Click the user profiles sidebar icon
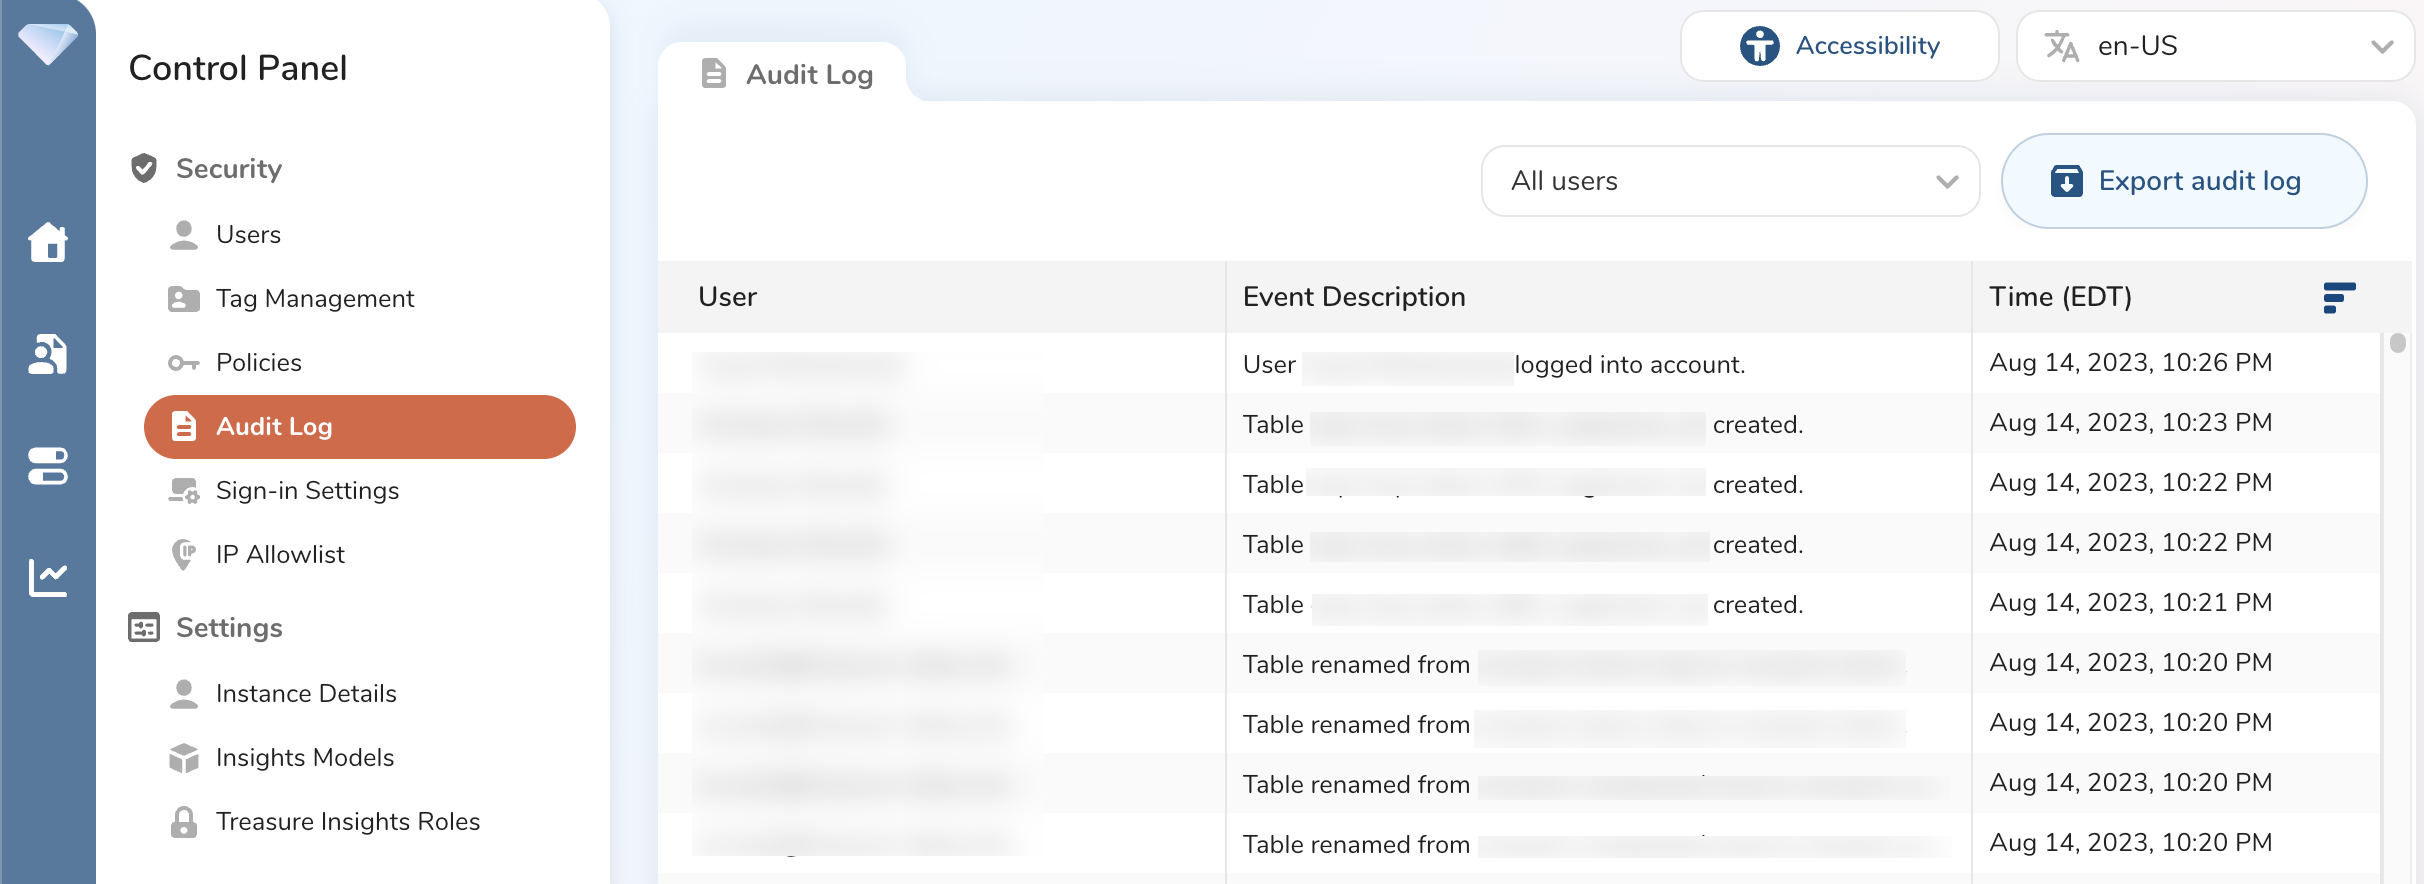The height and width of the screenshot is (884, 2424). (47, 354)
